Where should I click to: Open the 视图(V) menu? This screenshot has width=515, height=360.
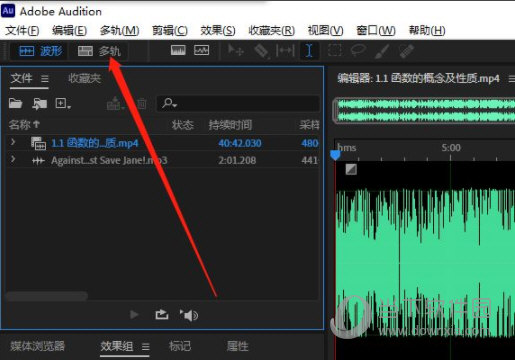(326, 30)
